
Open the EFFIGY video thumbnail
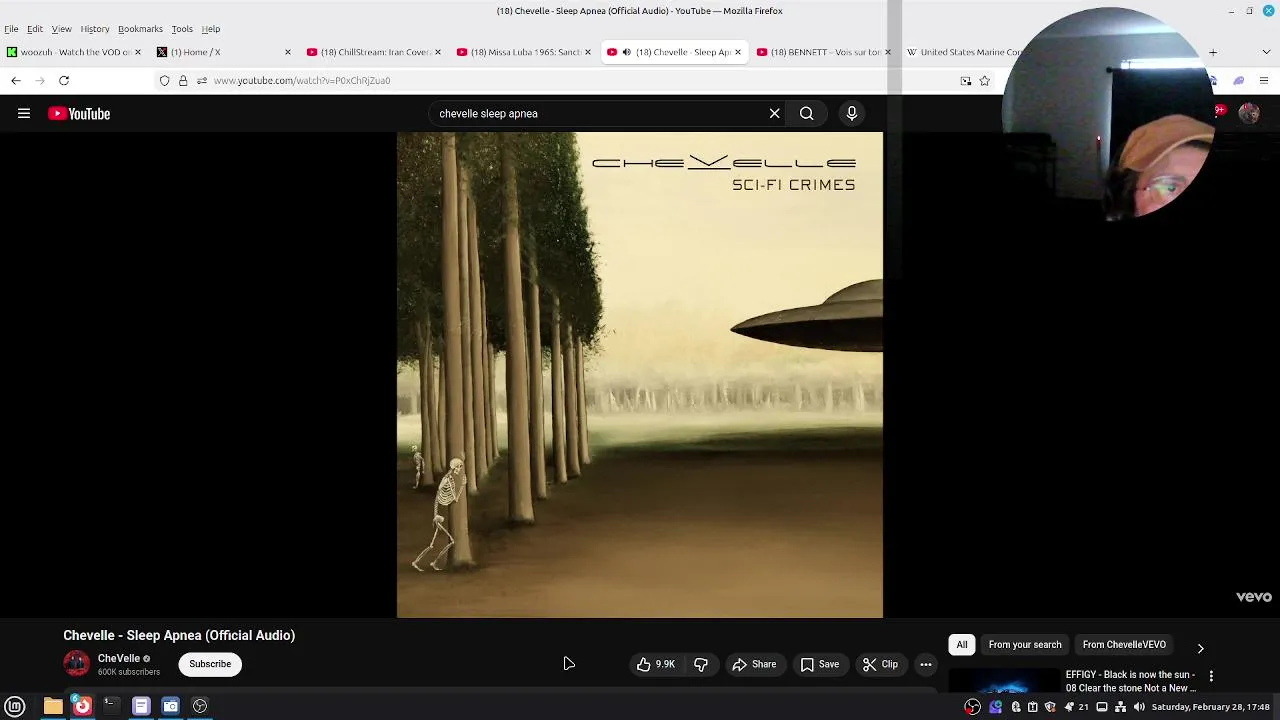coord(1004,682)
